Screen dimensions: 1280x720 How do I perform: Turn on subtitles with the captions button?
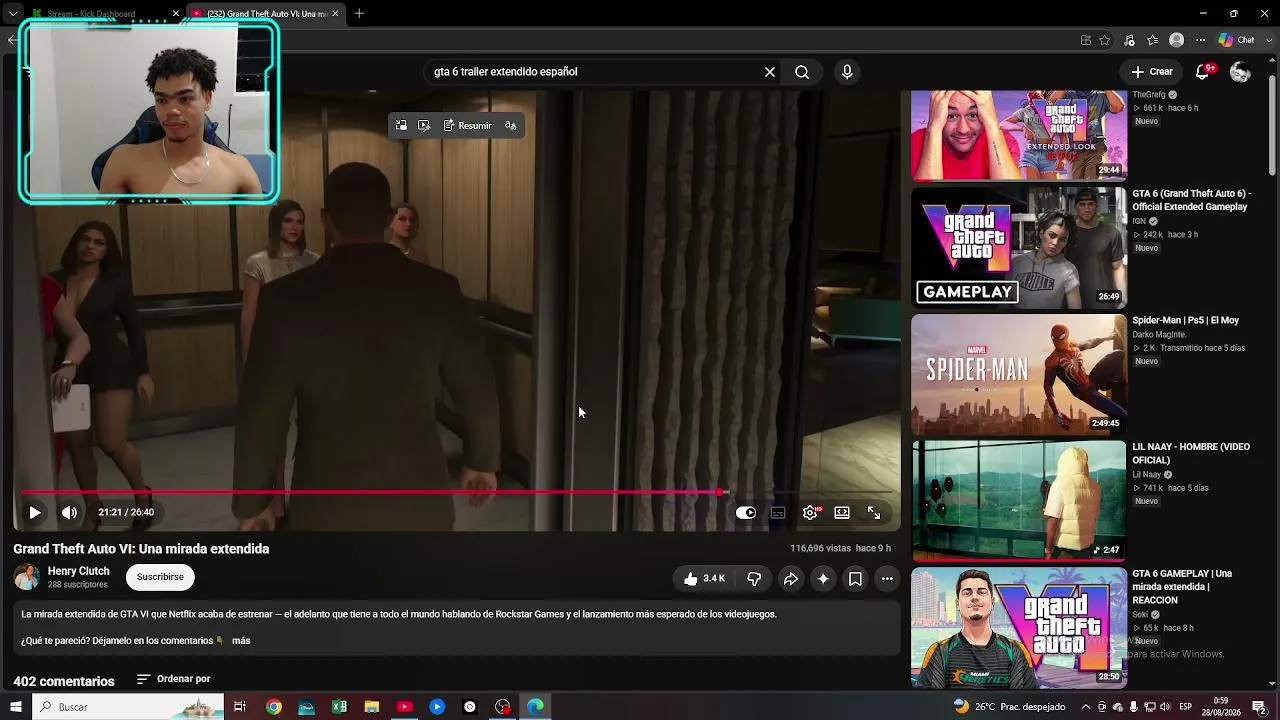pyautogui.click(x=778, y=512)
